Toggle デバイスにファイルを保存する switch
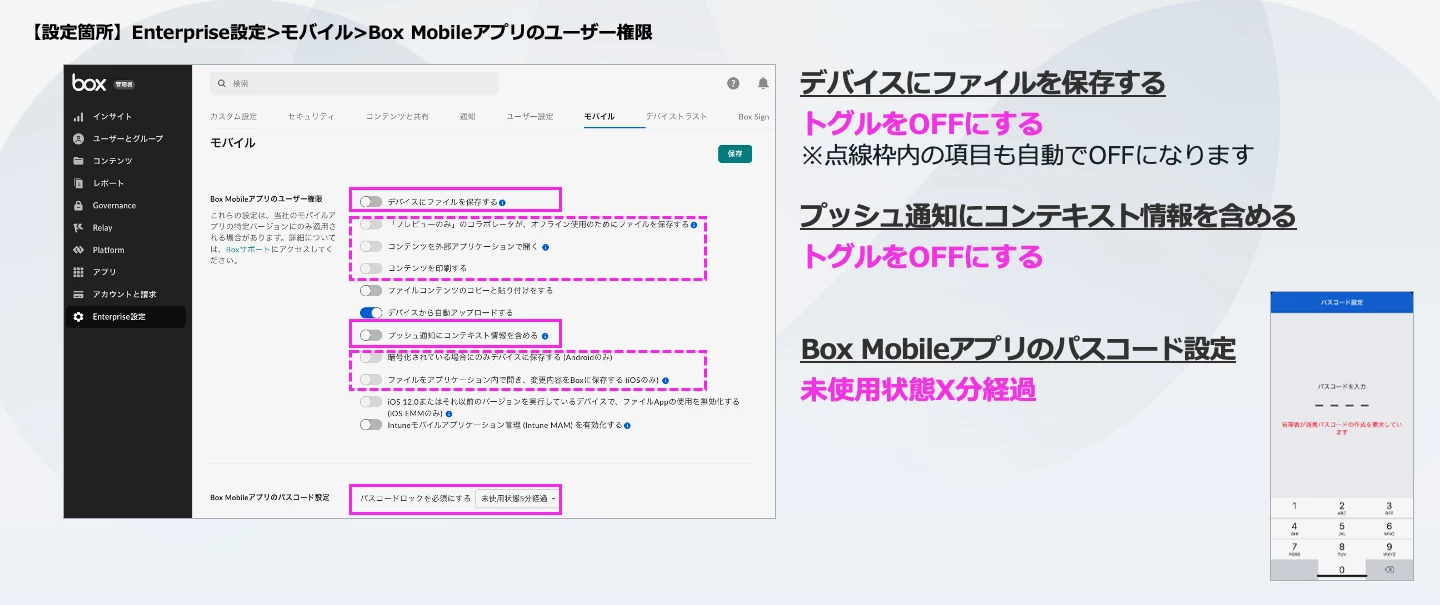 coord(371,202)
